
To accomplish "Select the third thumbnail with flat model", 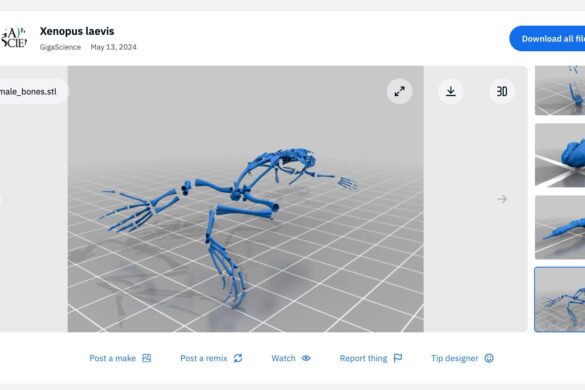I will point(560,227).
